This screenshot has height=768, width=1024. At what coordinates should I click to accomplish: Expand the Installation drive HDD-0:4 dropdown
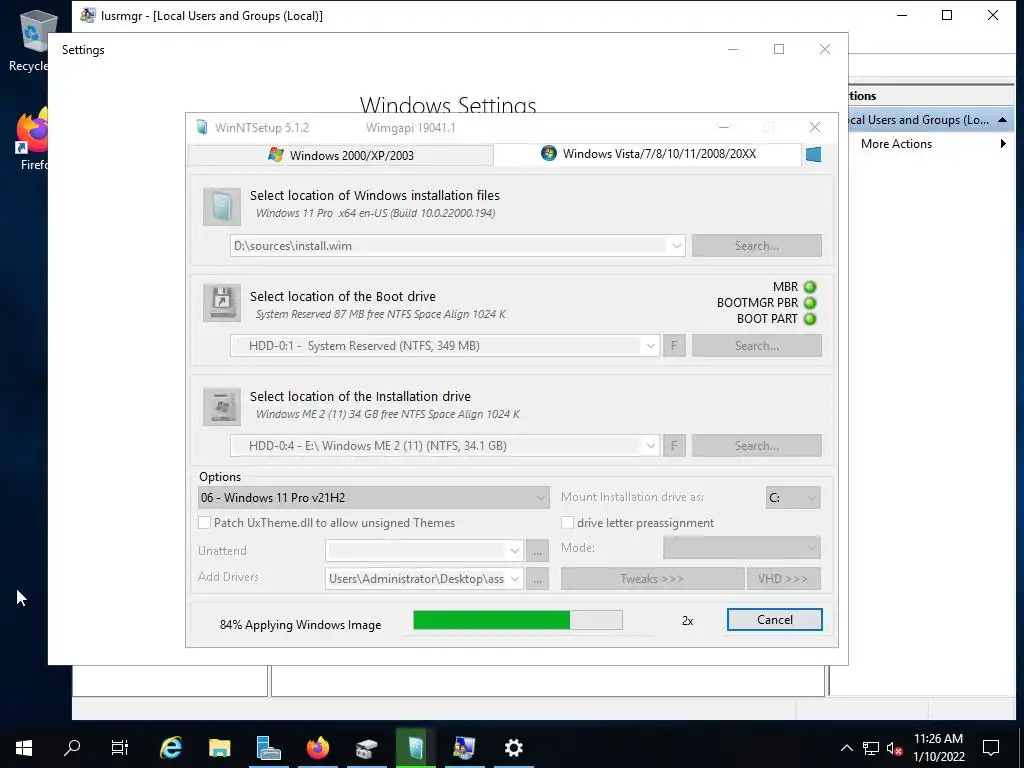[650, 446]
